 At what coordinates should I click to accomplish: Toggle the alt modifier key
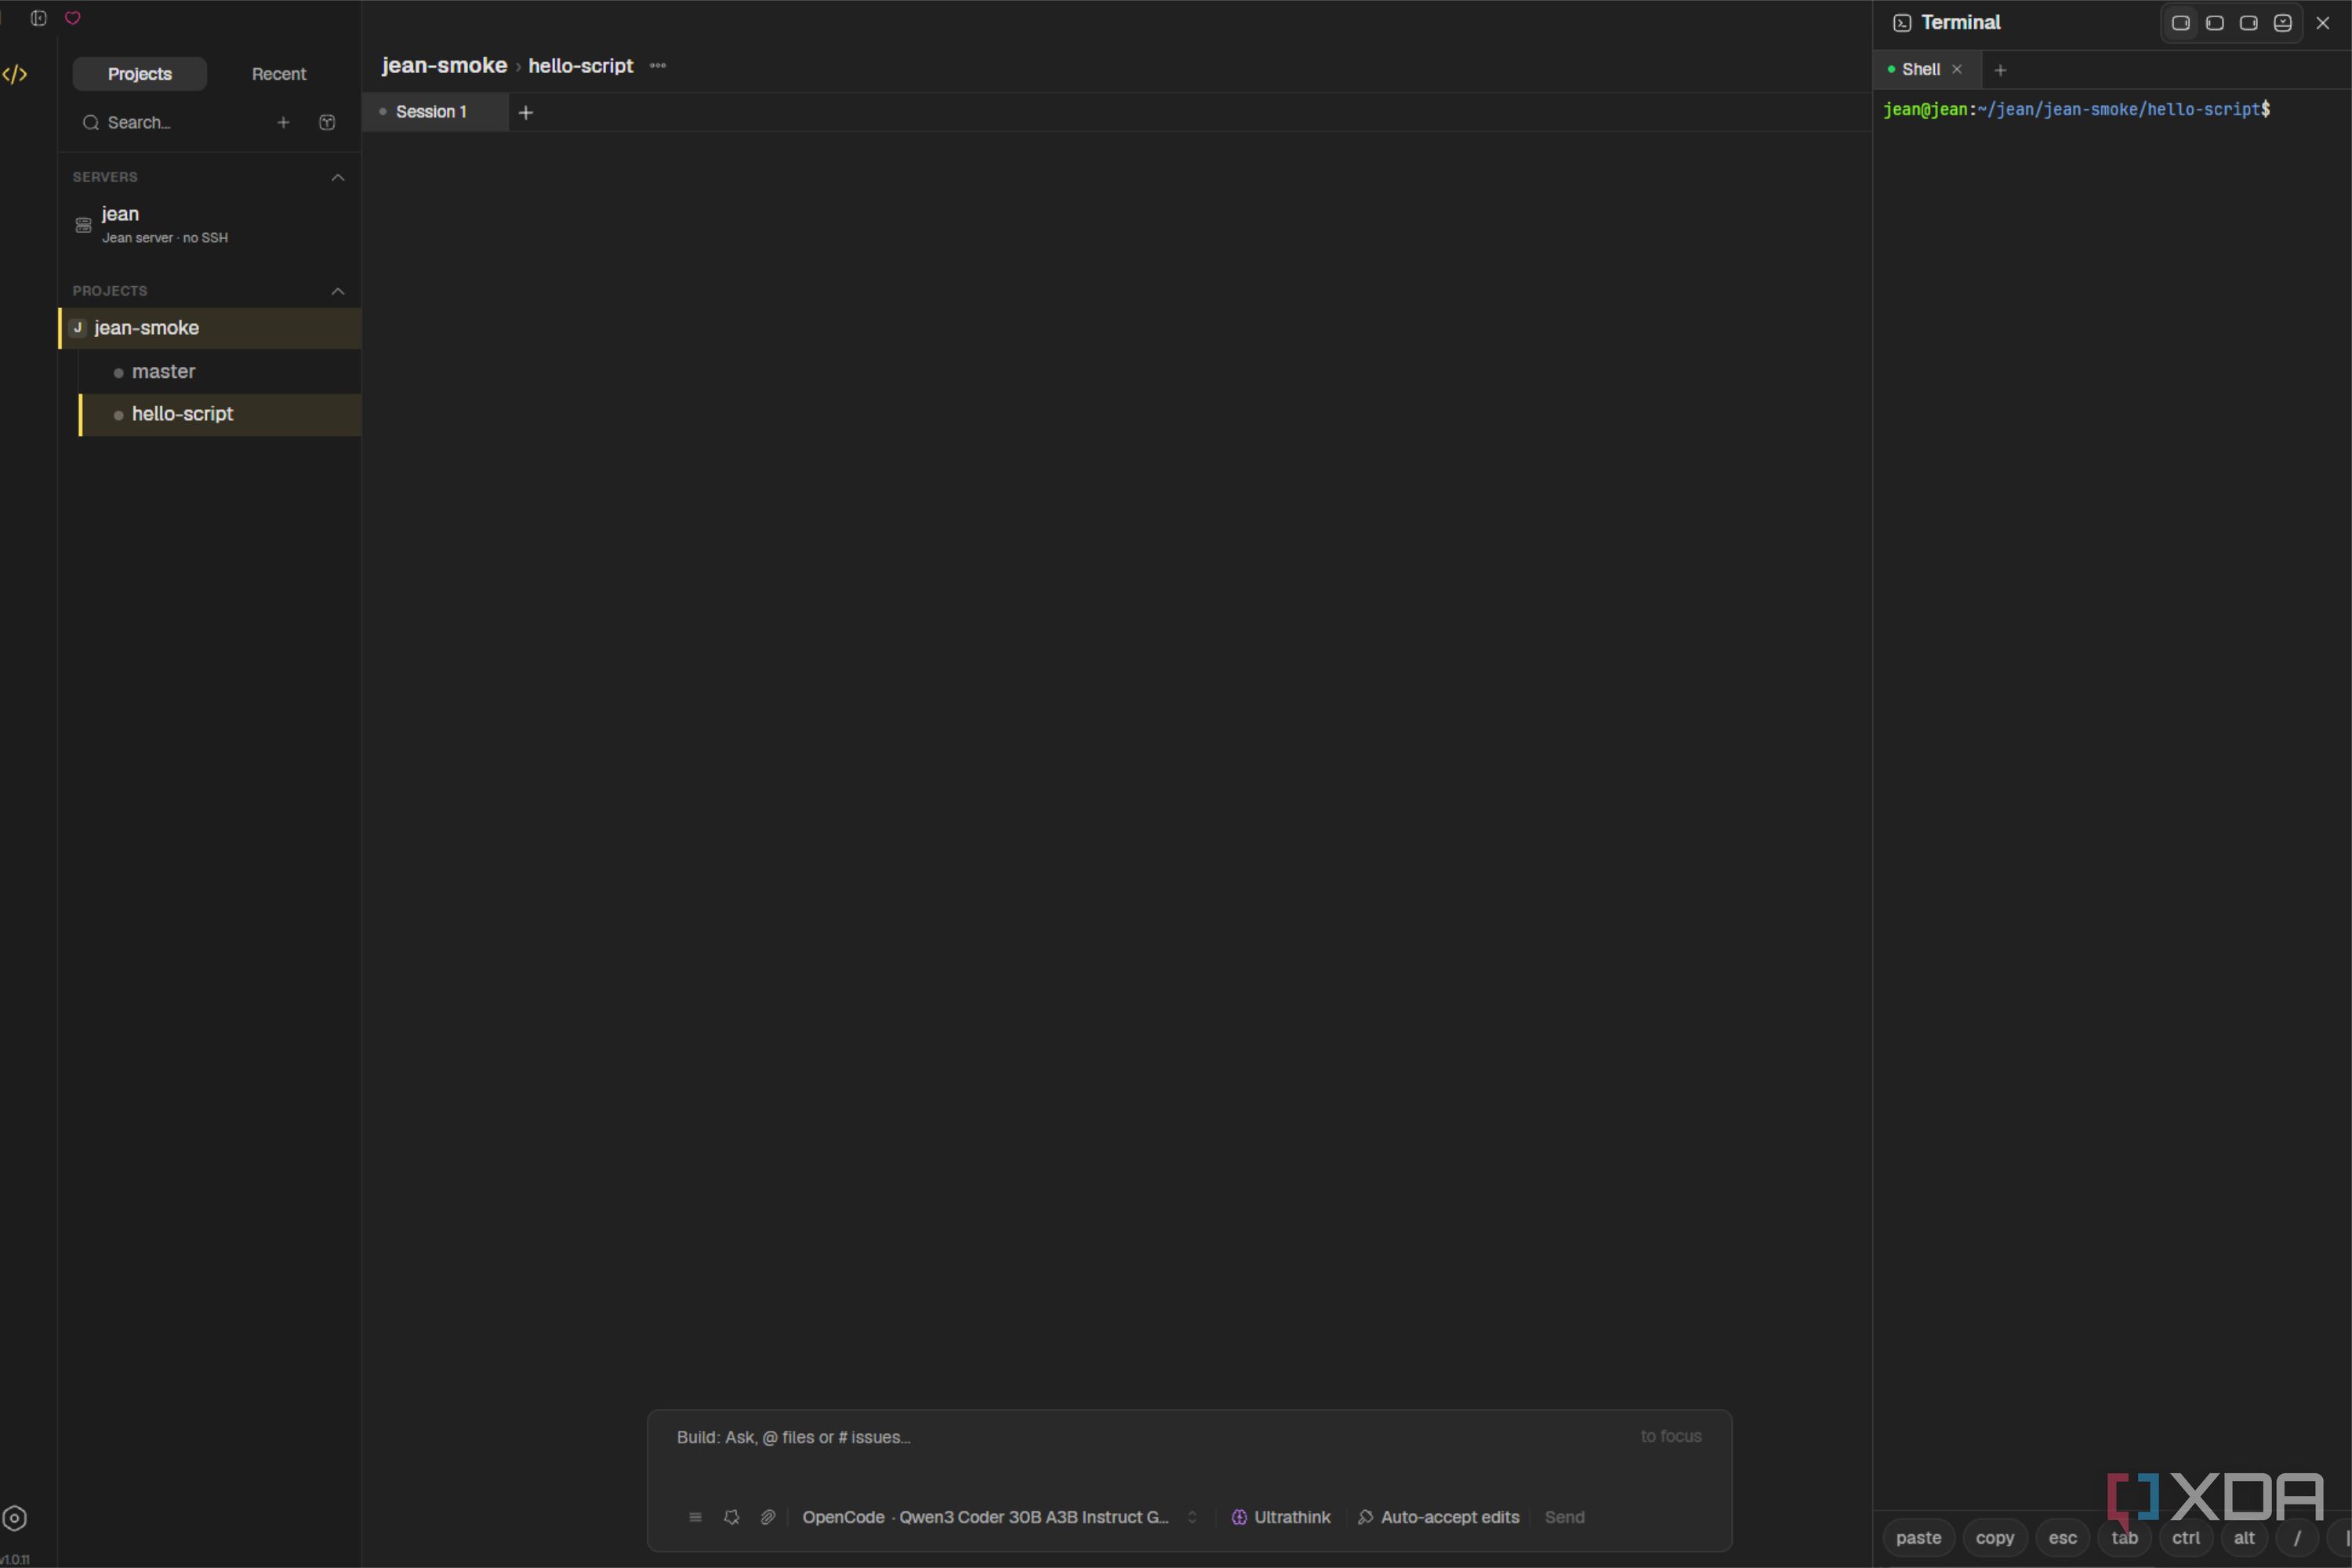pos(2245,1538)
